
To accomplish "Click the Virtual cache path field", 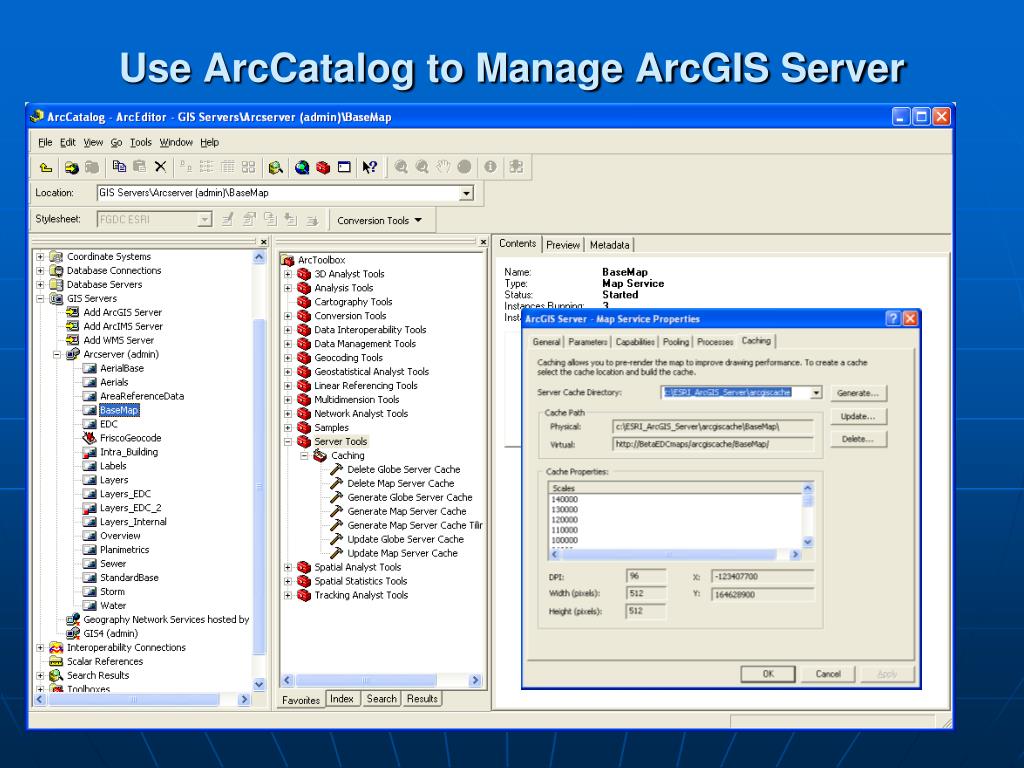I will (x=713, y=444).
